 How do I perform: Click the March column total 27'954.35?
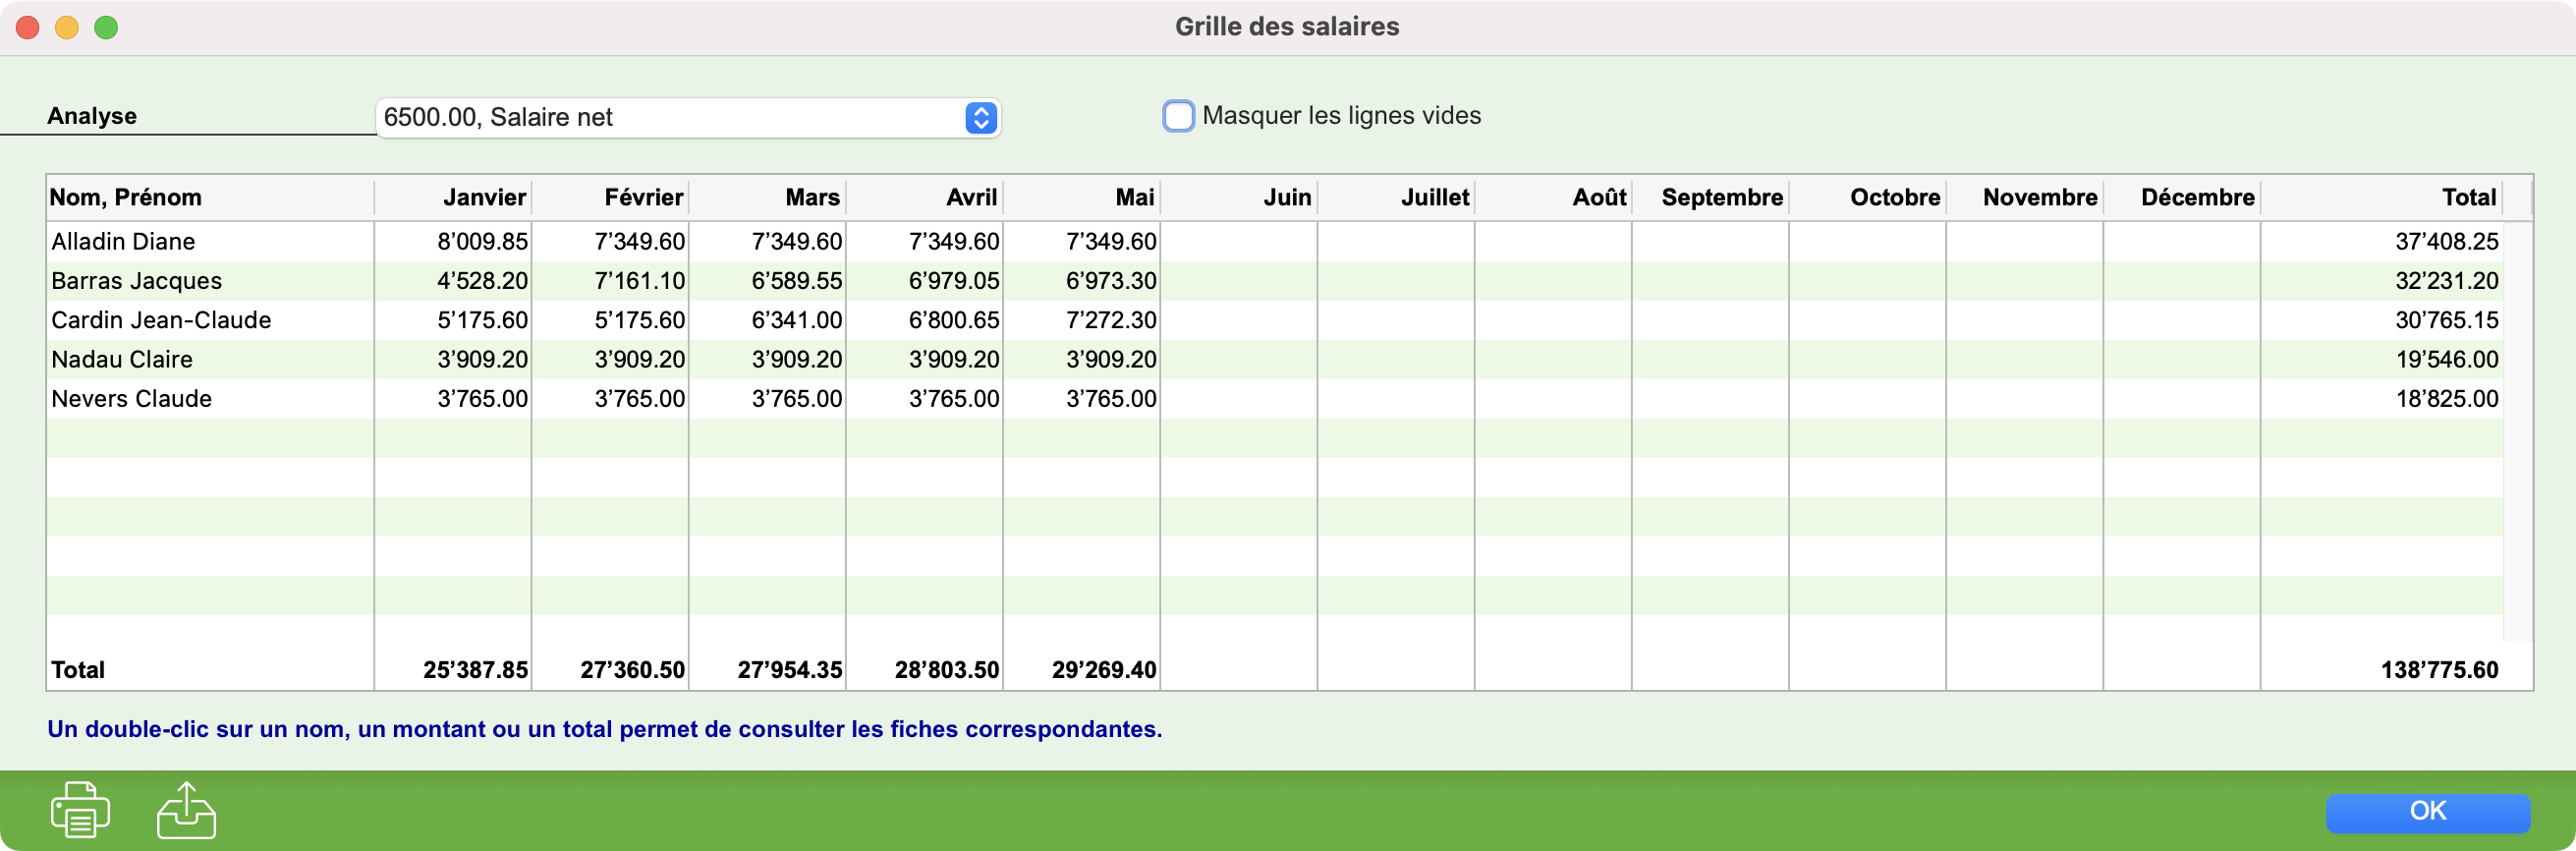click(x=789, y=670)
